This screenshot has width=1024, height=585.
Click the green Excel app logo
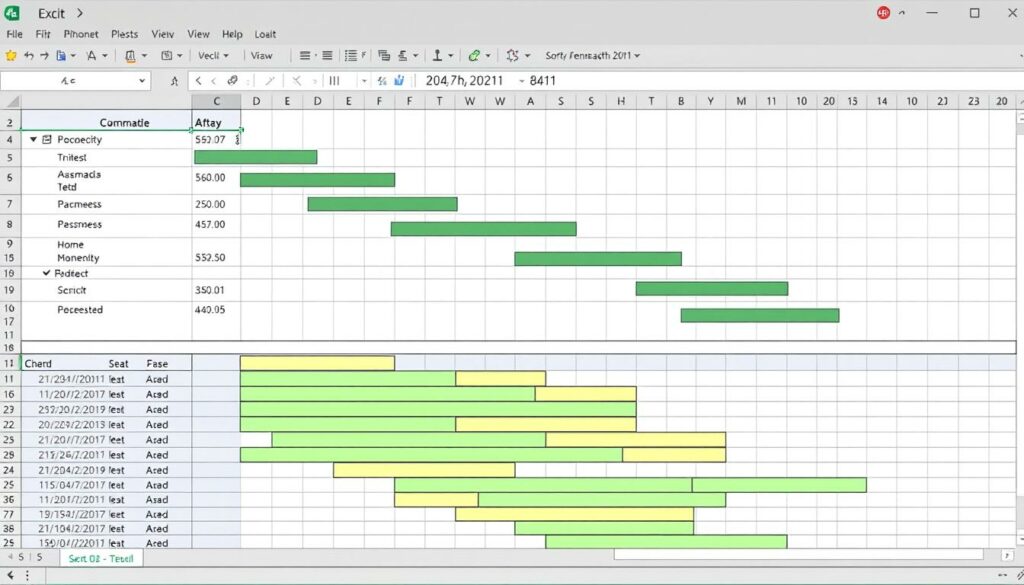click(x=12, y=13)
